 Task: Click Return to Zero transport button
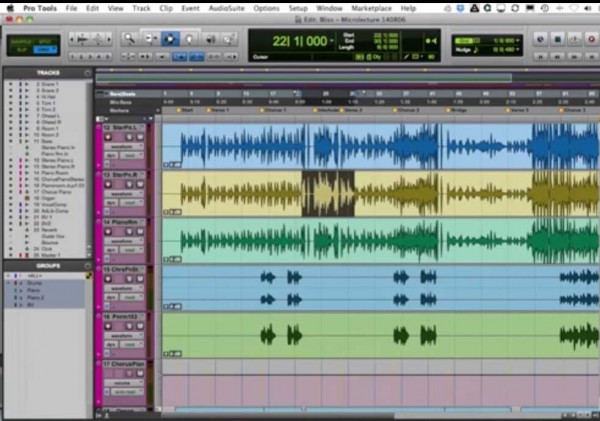pos(540,57)
